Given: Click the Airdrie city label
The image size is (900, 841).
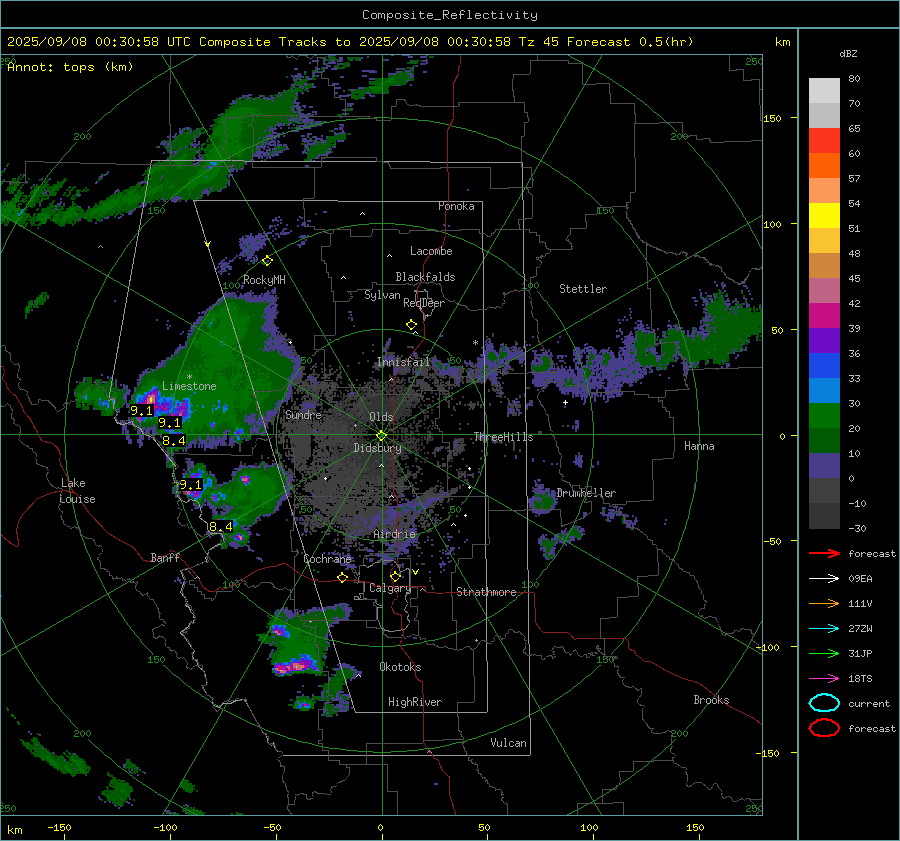Looking at the screenshot, I should [394, 534].
